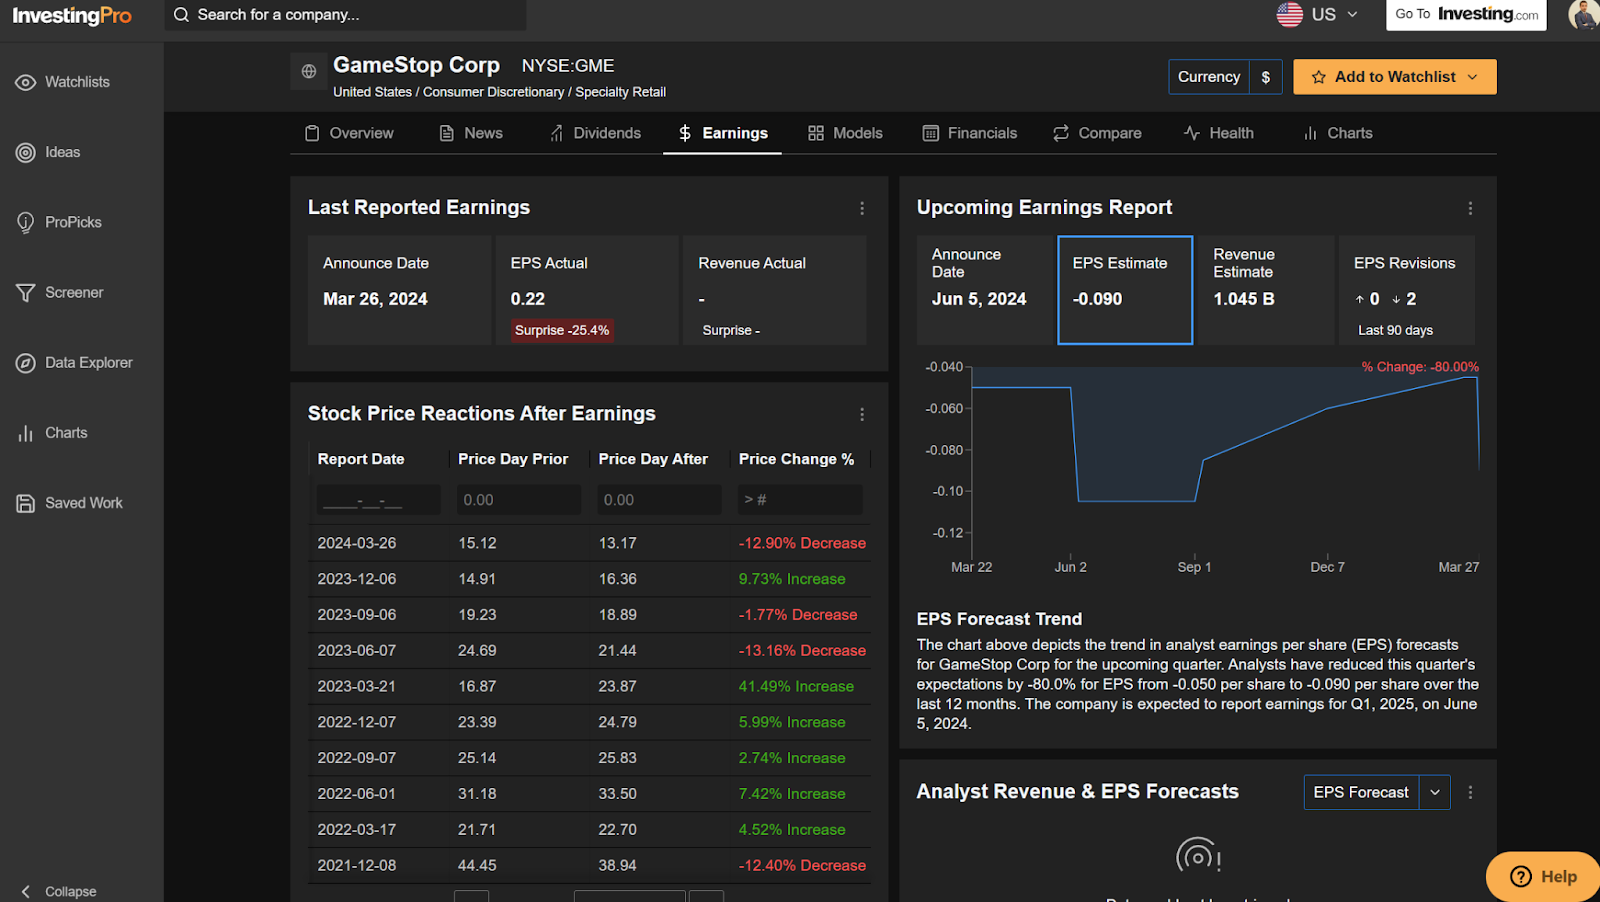Select the EPS Revisions card

[1407, 290]
